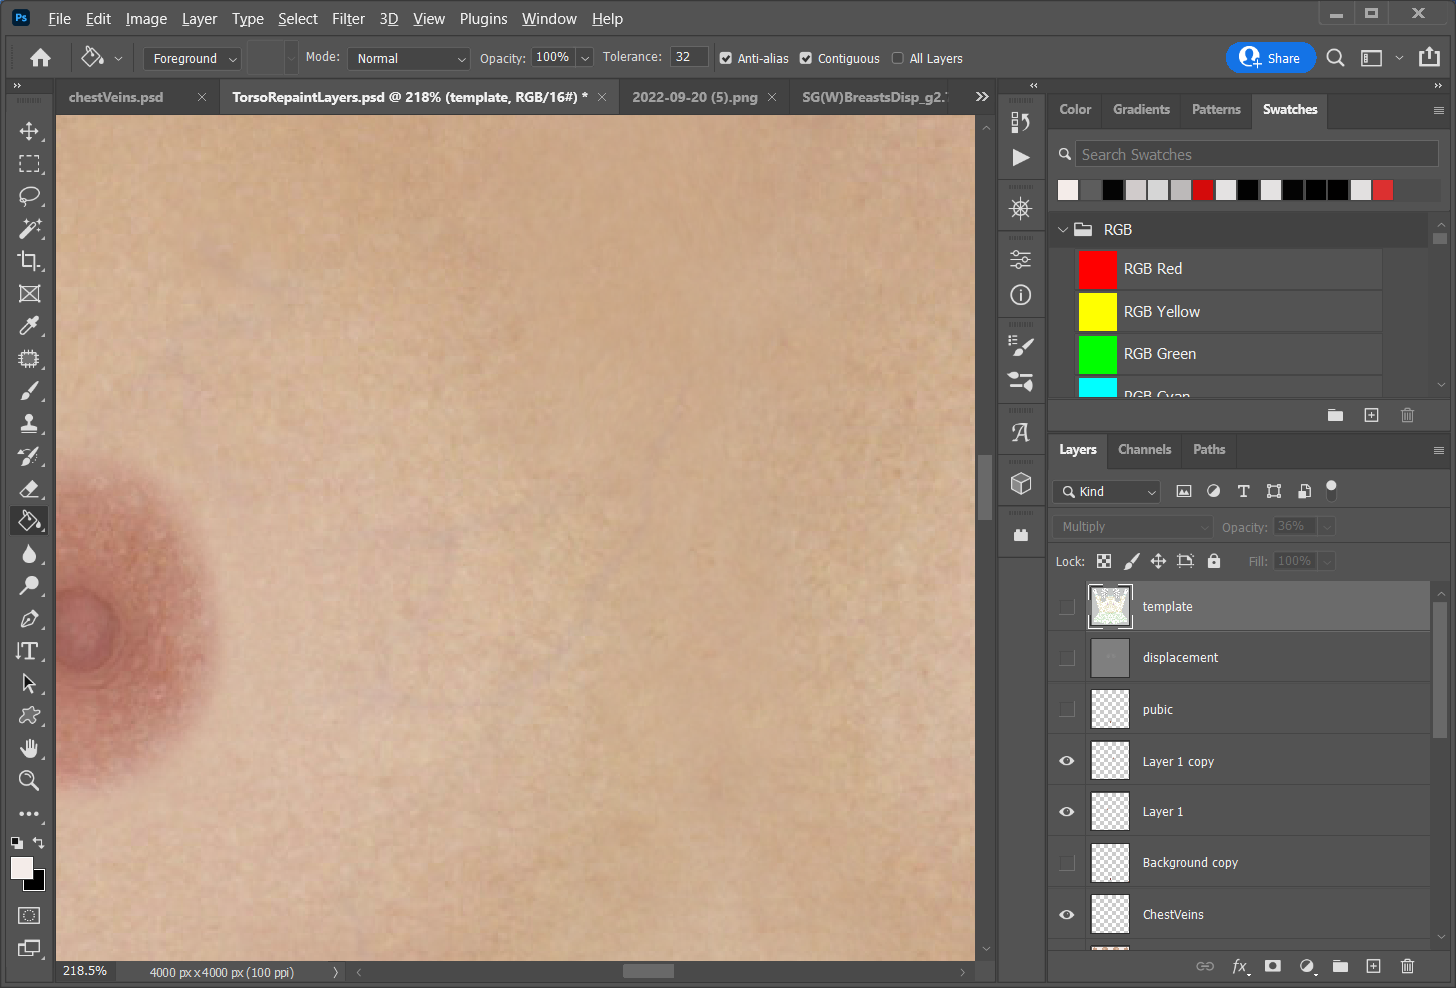Open the Swatches panel menu
The height and width of the screenshot is (988, 1456).
tap(1439, 110)
